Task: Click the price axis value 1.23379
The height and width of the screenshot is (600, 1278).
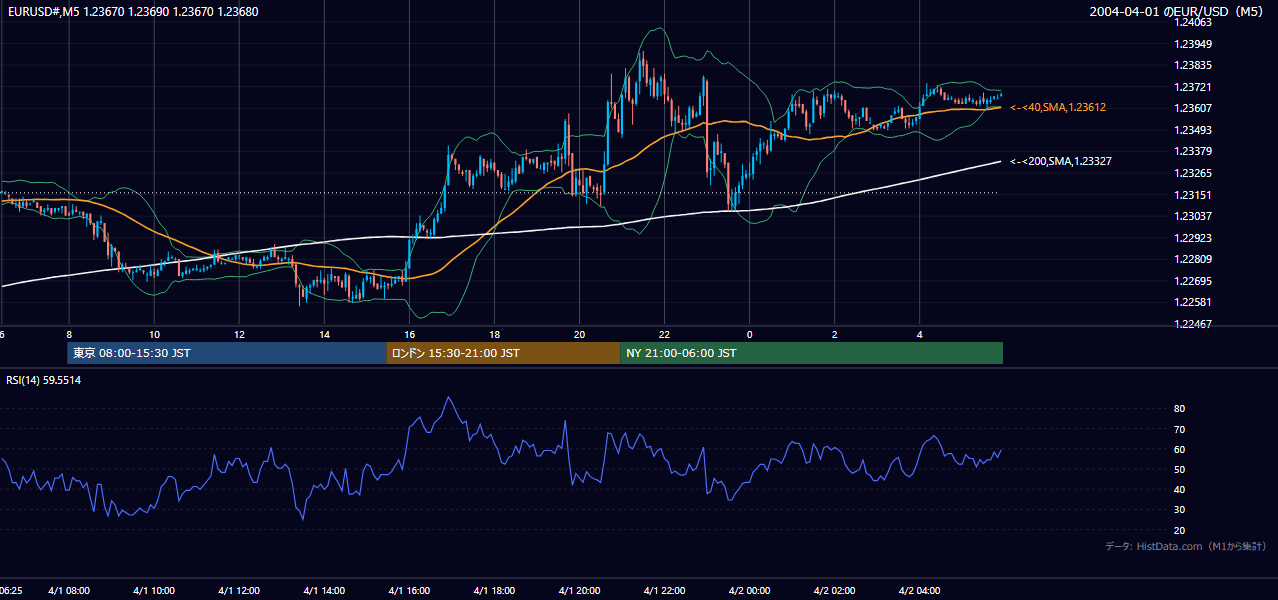Action: [1191, 152]
